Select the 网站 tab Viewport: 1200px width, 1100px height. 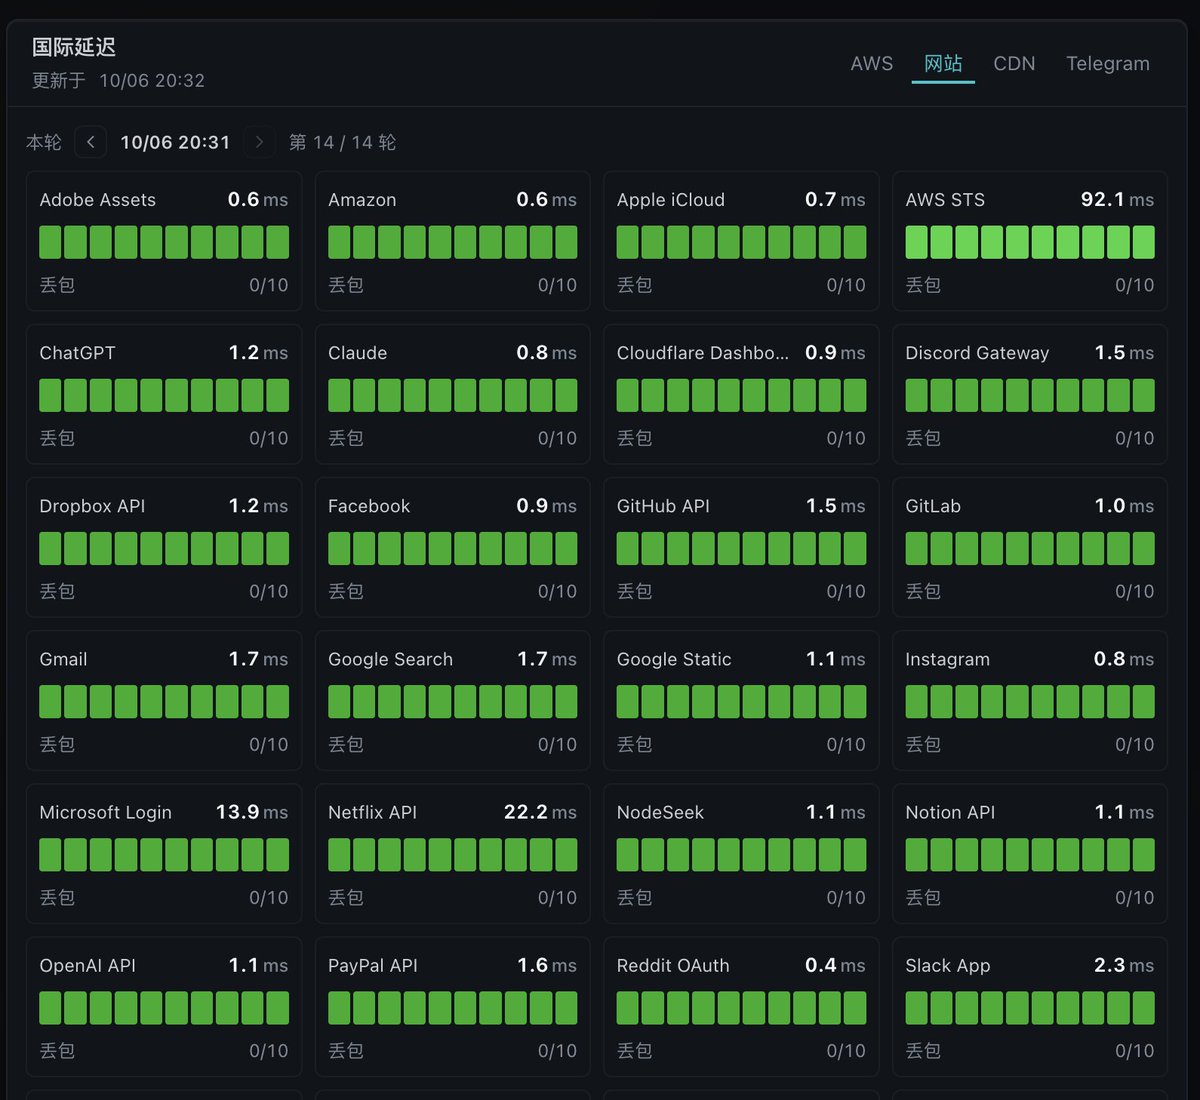click(943, 63)
